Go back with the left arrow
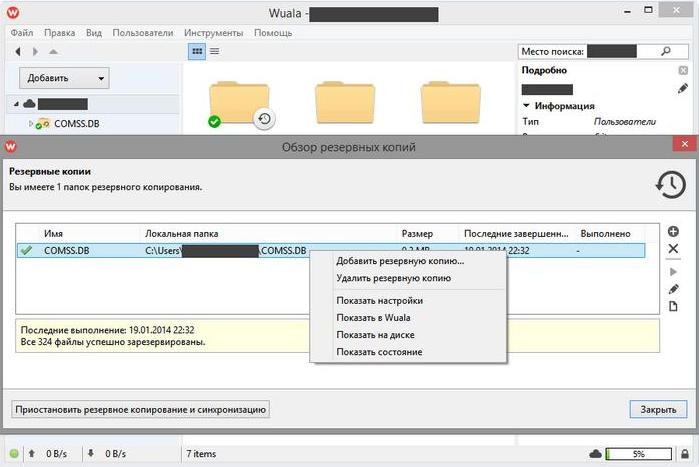699x467 pixels. click(18, 52)
